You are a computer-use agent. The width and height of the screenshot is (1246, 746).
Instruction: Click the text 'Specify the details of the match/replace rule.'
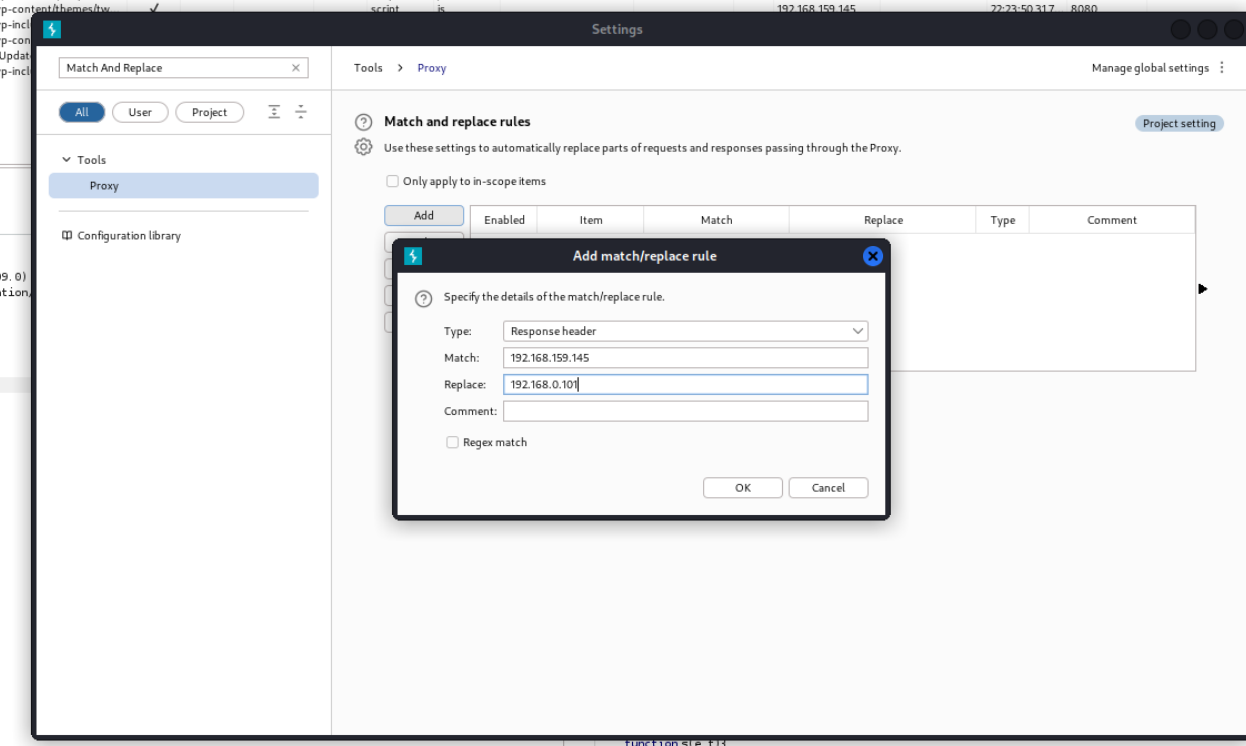coord(554,297)
